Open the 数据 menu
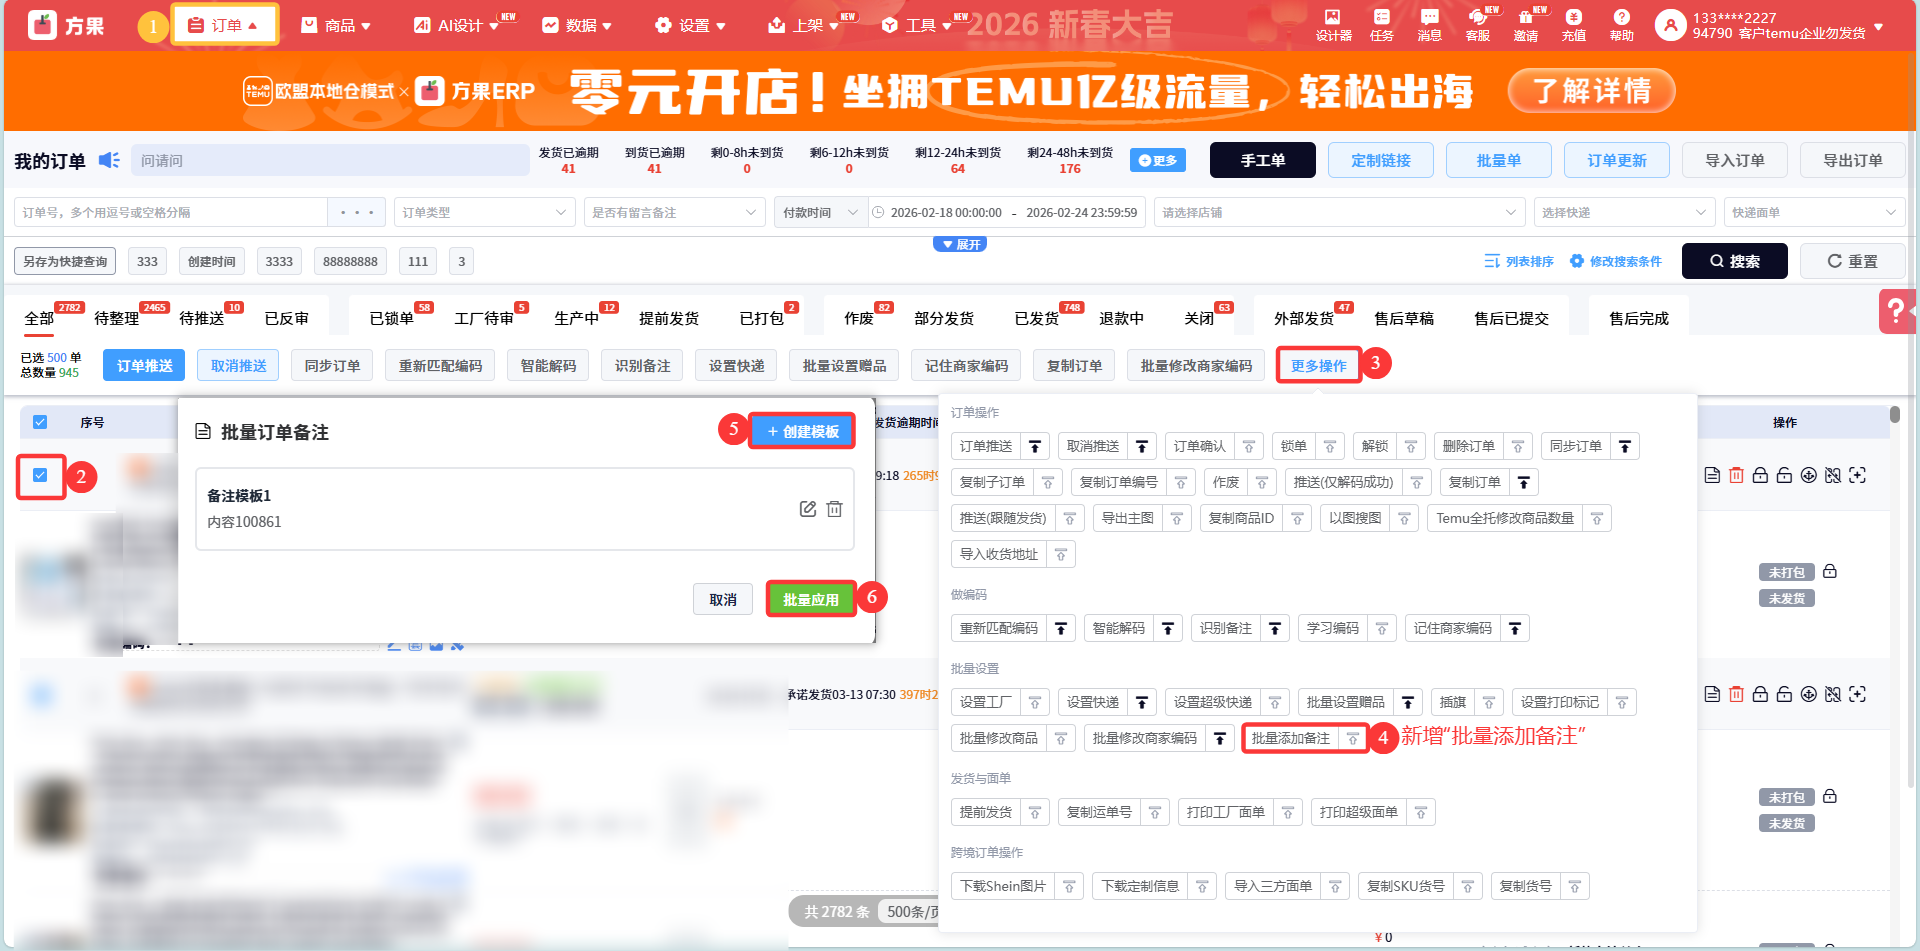 pos(577,25)
